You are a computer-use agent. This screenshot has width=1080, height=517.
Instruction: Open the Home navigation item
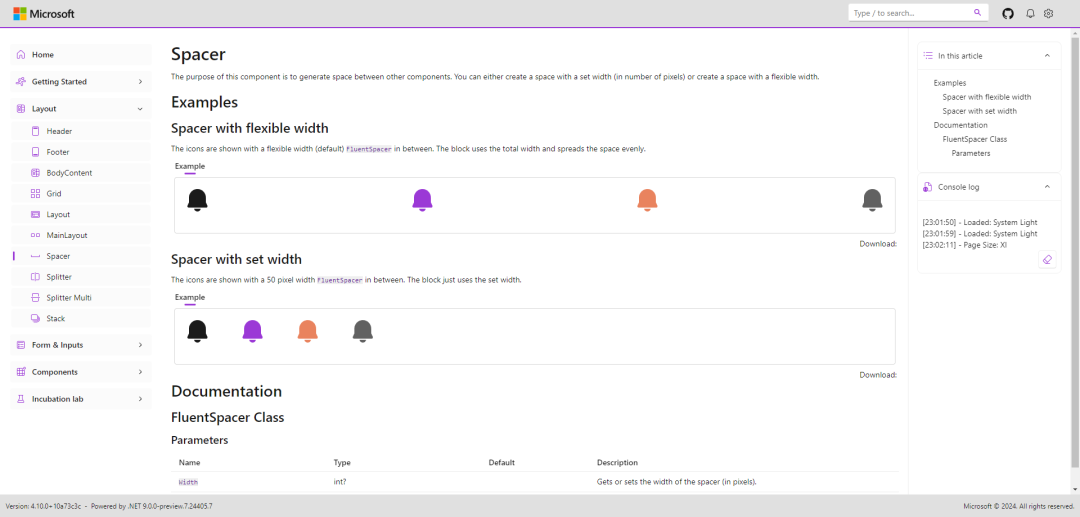(x=43, y=55)
